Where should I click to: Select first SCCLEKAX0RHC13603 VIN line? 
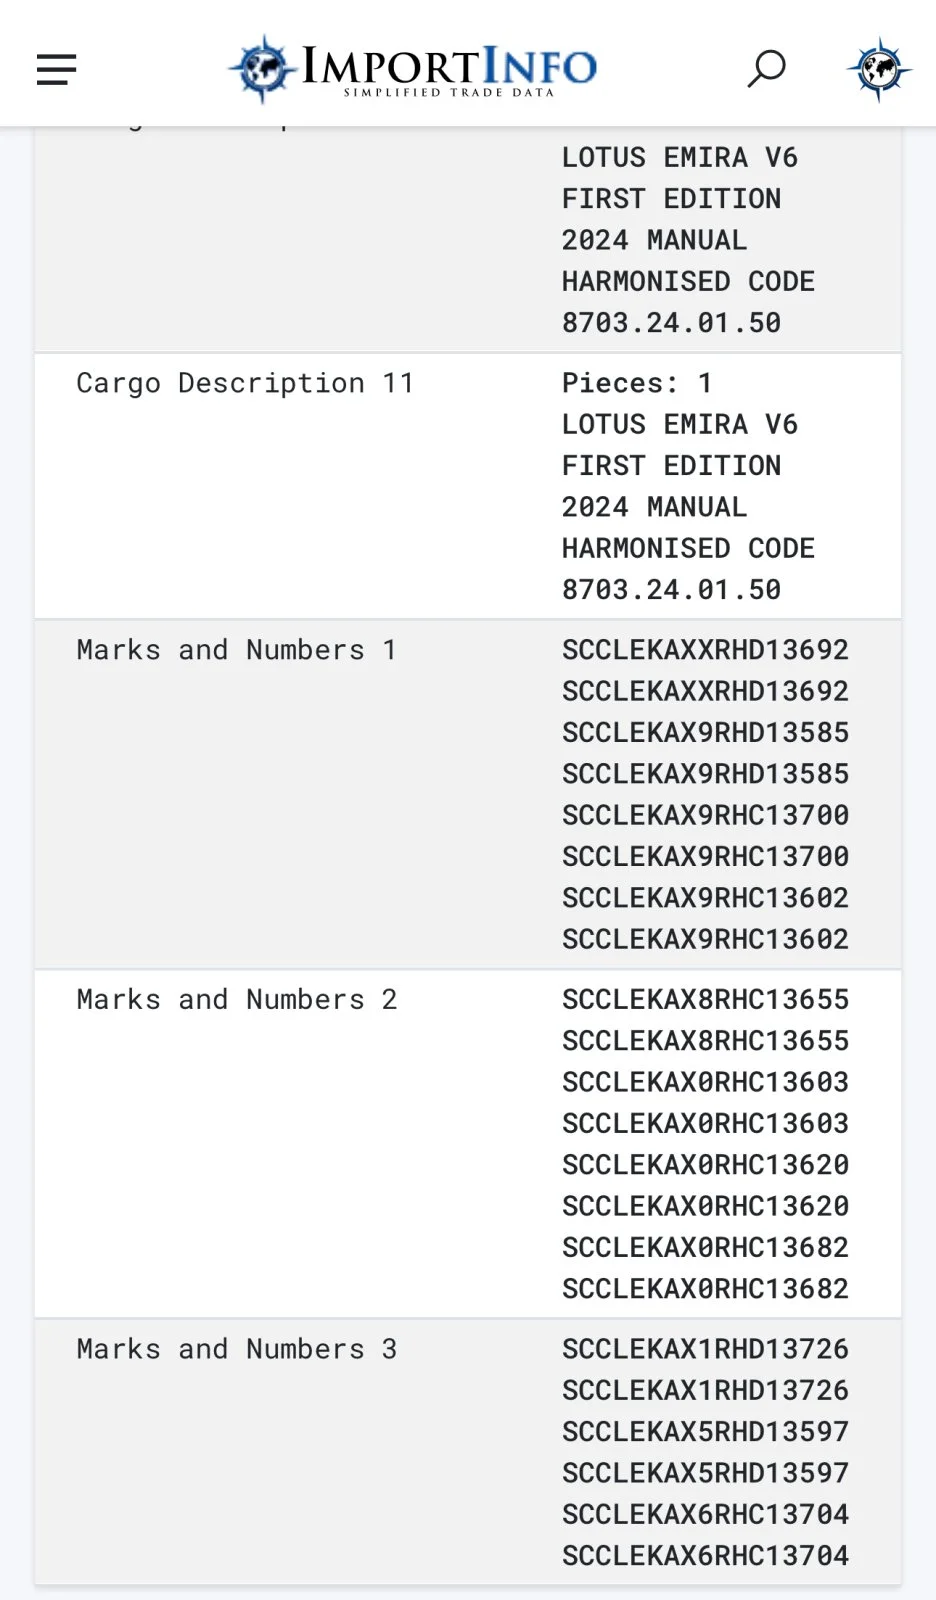point(705,1082)
